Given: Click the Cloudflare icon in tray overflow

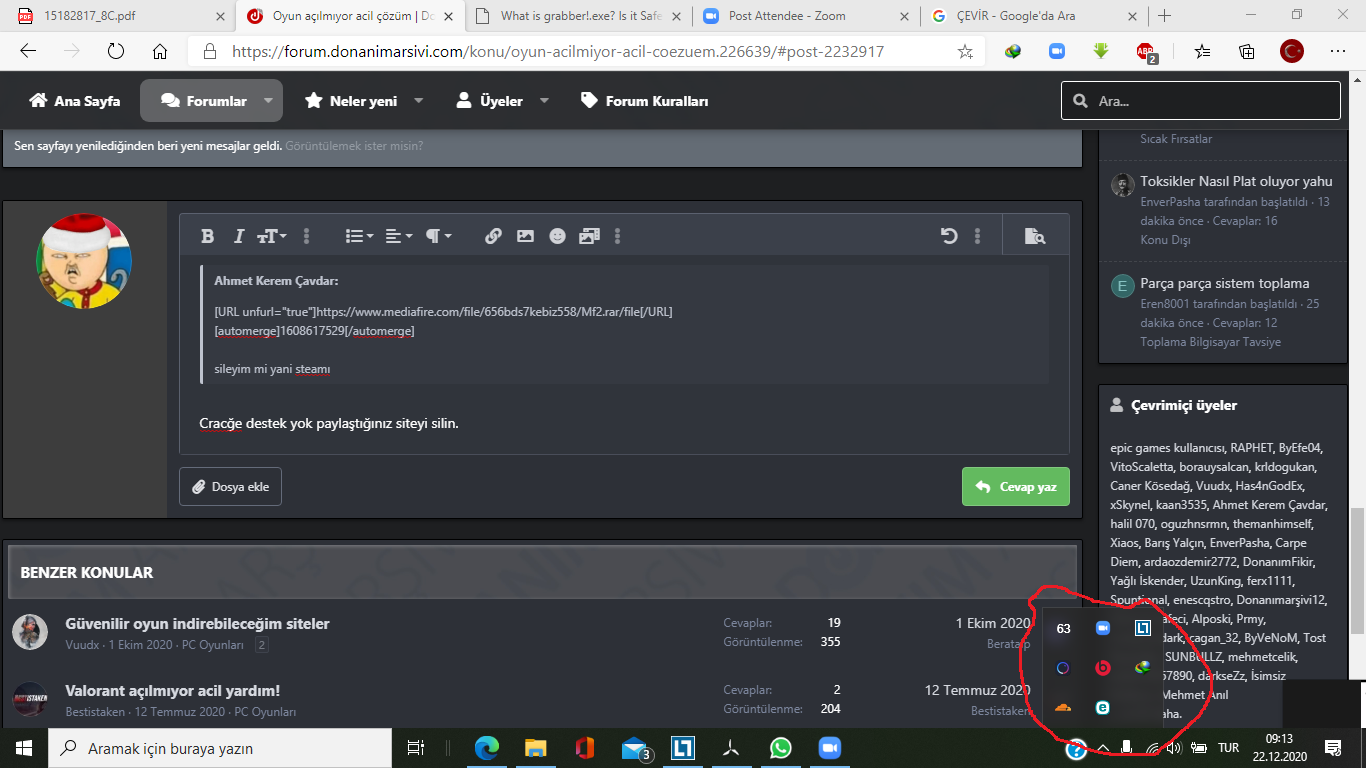Looking at the screenshot, I should pyautogui.click(x=1063, y=708).
